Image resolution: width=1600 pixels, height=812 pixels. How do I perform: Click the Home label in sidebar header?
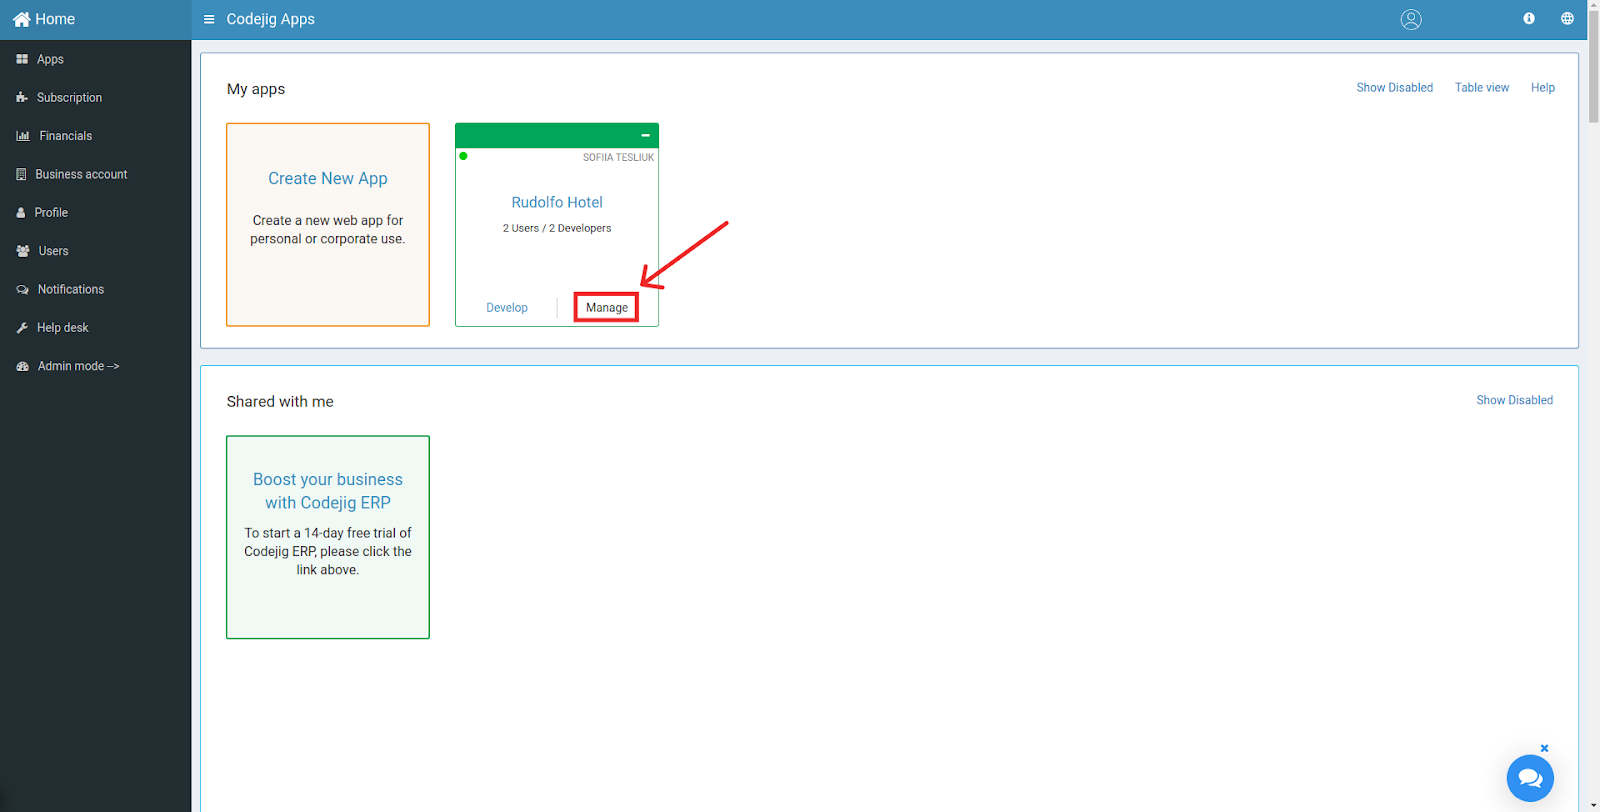tap(55, 19)
